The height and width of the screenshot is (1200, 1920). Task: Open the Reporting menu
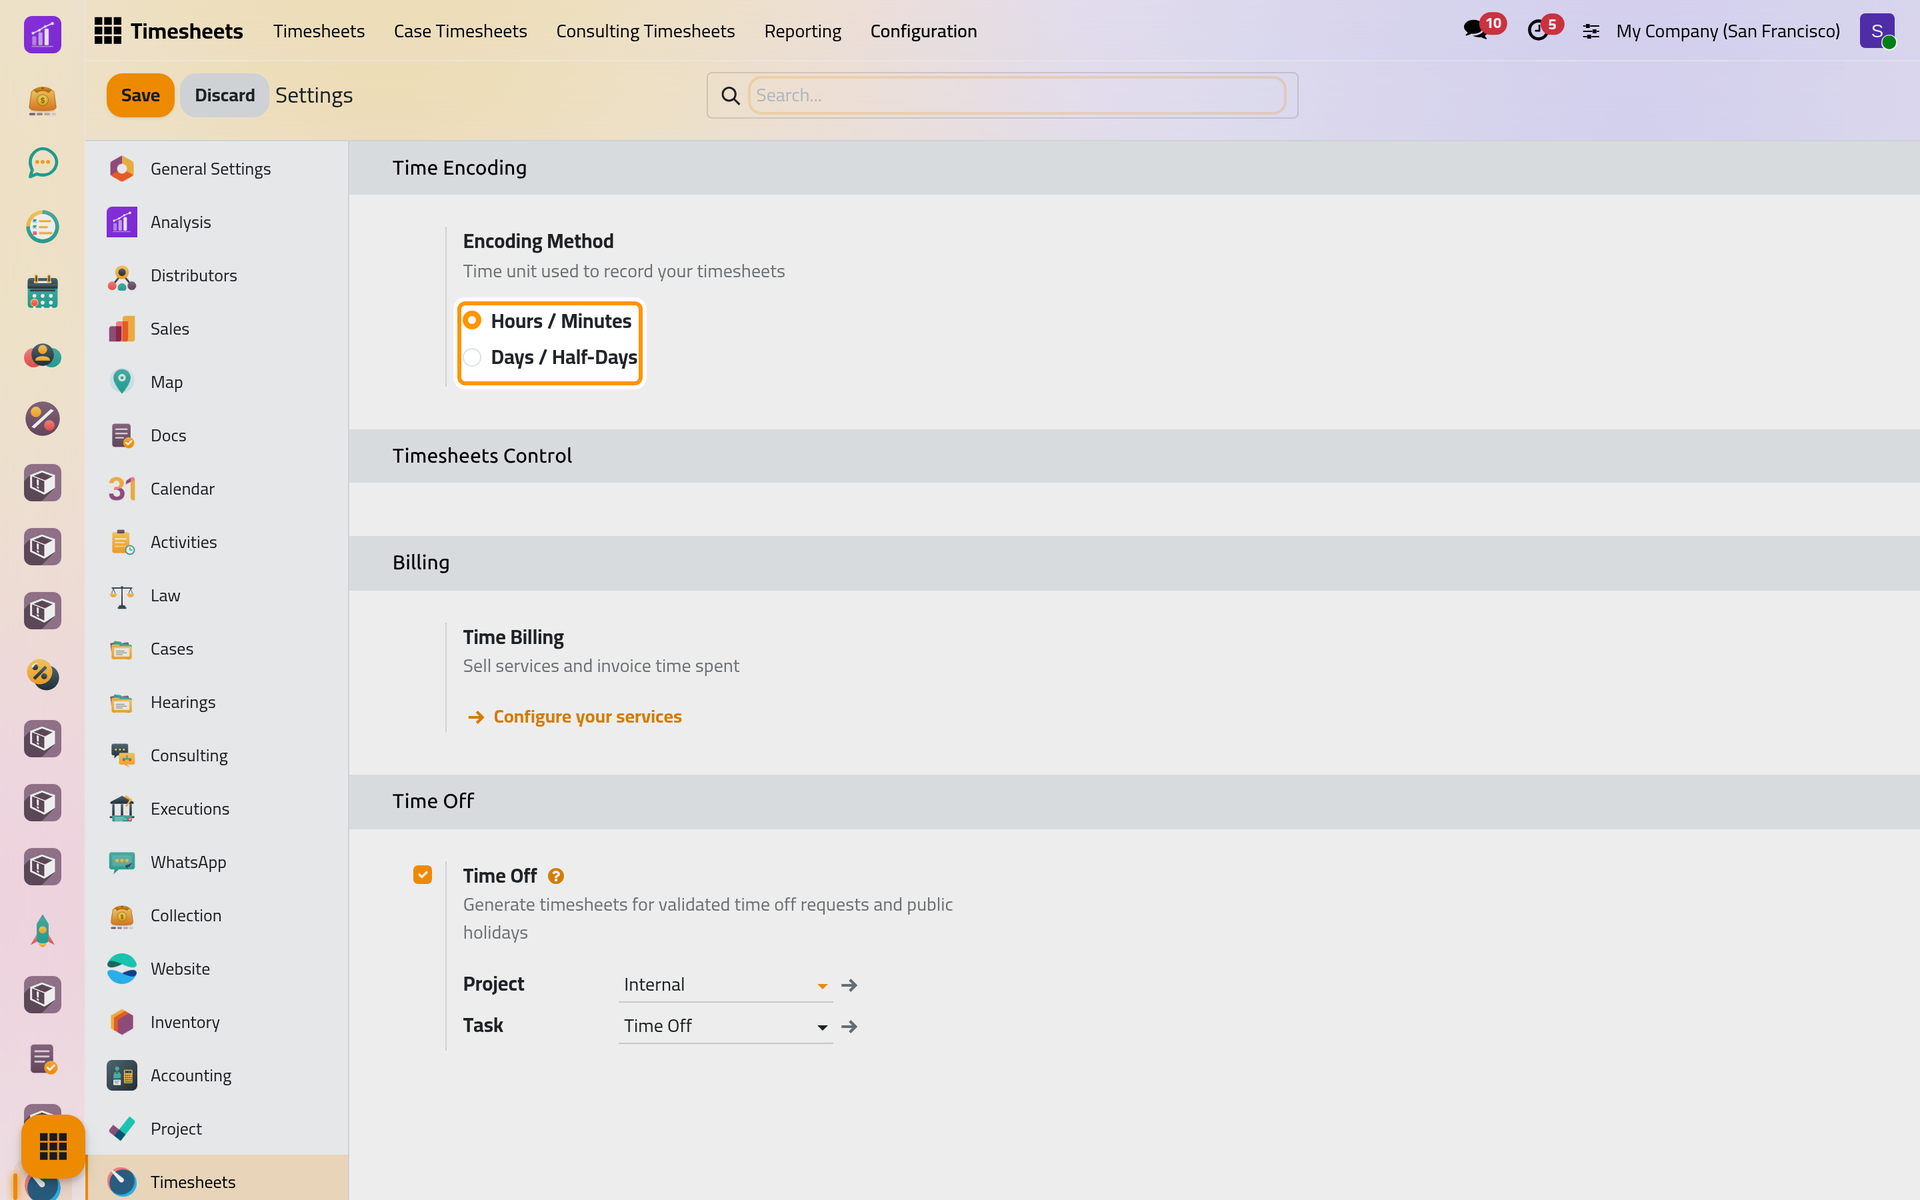[803, 31]
